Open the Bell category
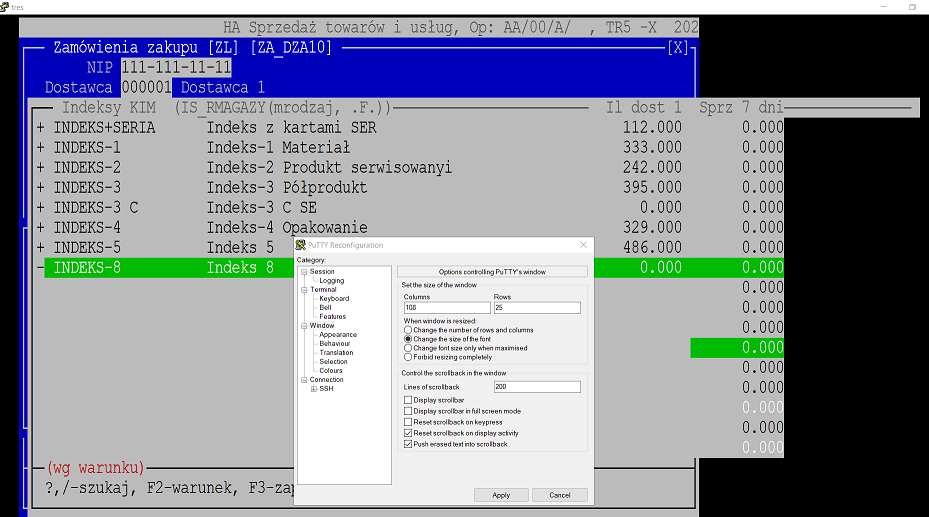This screenshot has width=929, height=517. pos(325,307)
